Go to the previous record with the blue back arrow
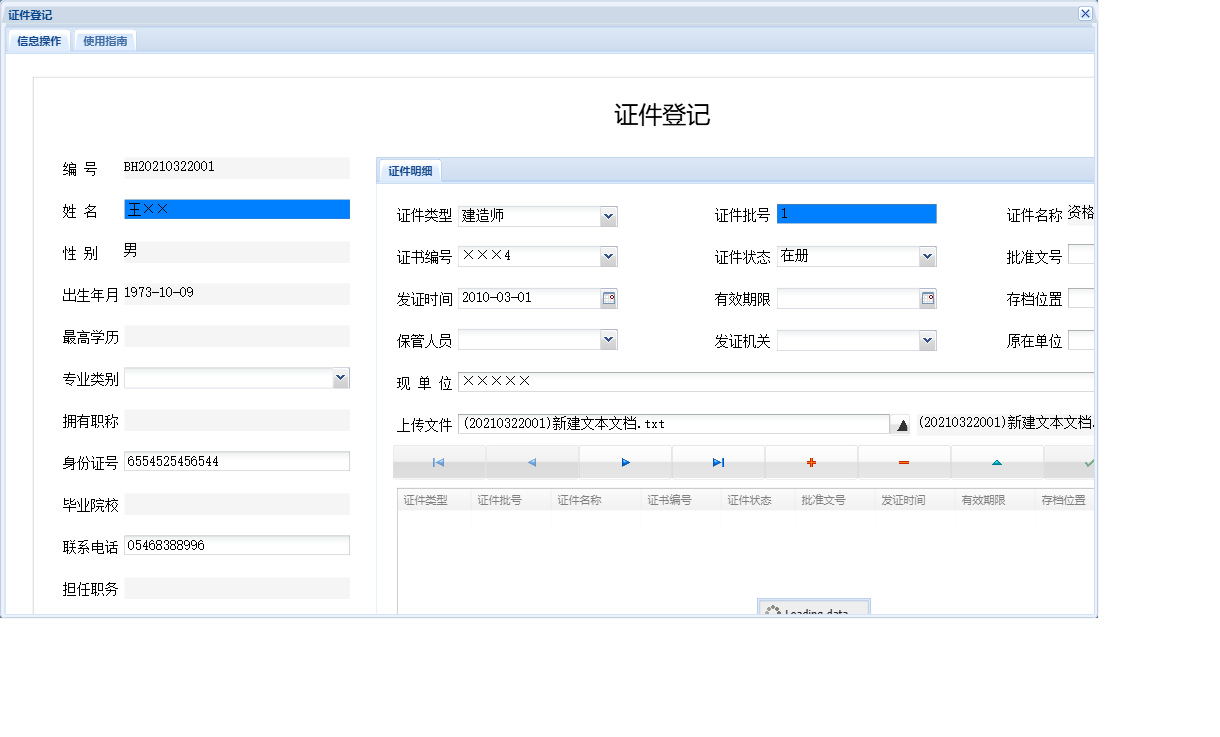Image resolution: width=1220 pixels, height=737 pixels. [x=533, y=461]
